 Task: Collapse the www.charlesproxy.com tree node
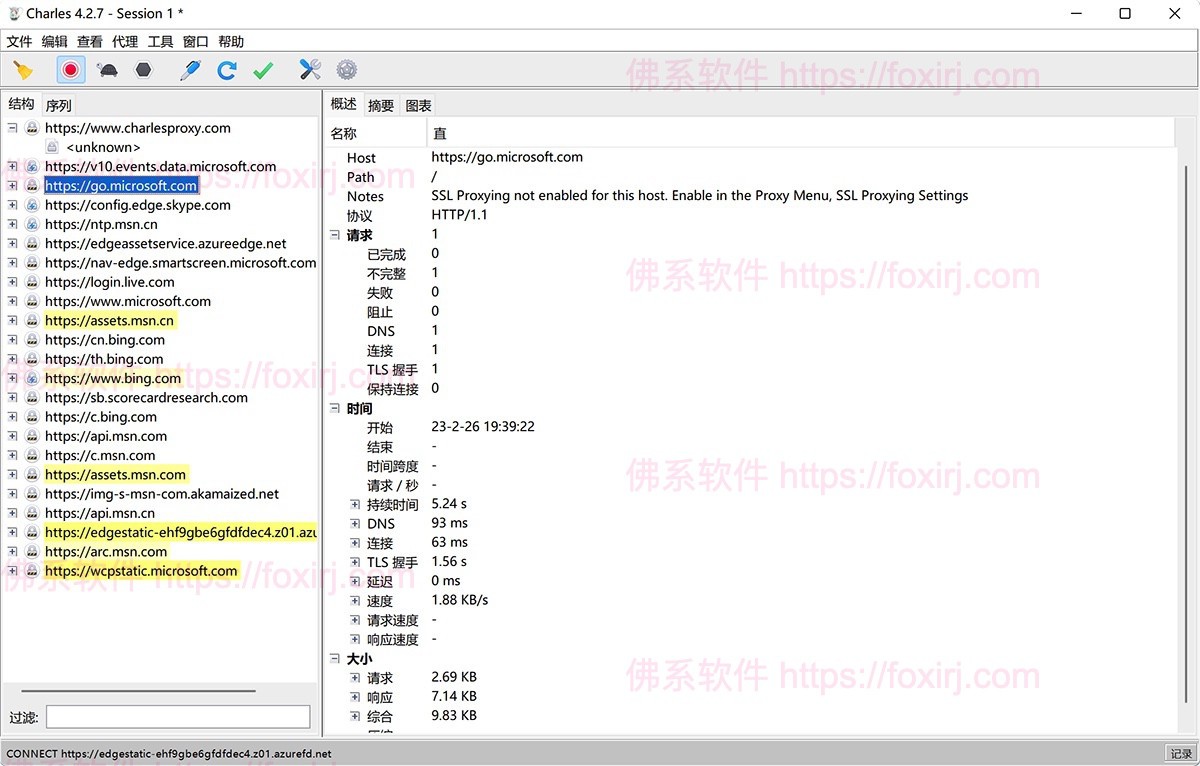(13, 128)
